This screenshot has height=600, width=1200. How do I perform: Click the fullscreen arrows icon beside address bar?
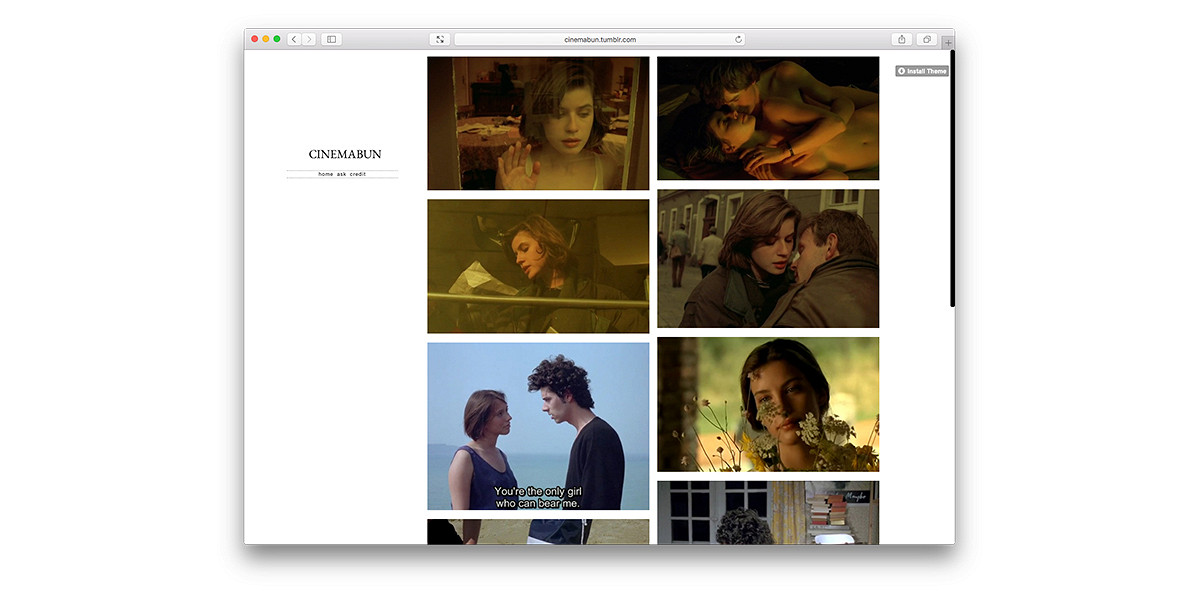click(x=440, y=39)
